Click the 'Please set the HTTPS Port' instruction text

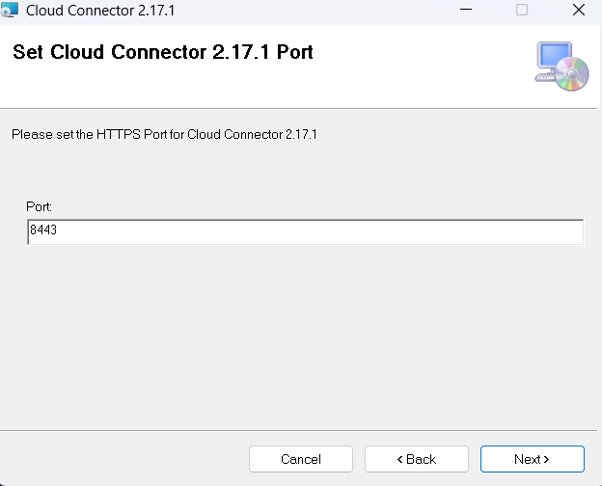pos(164,134)
